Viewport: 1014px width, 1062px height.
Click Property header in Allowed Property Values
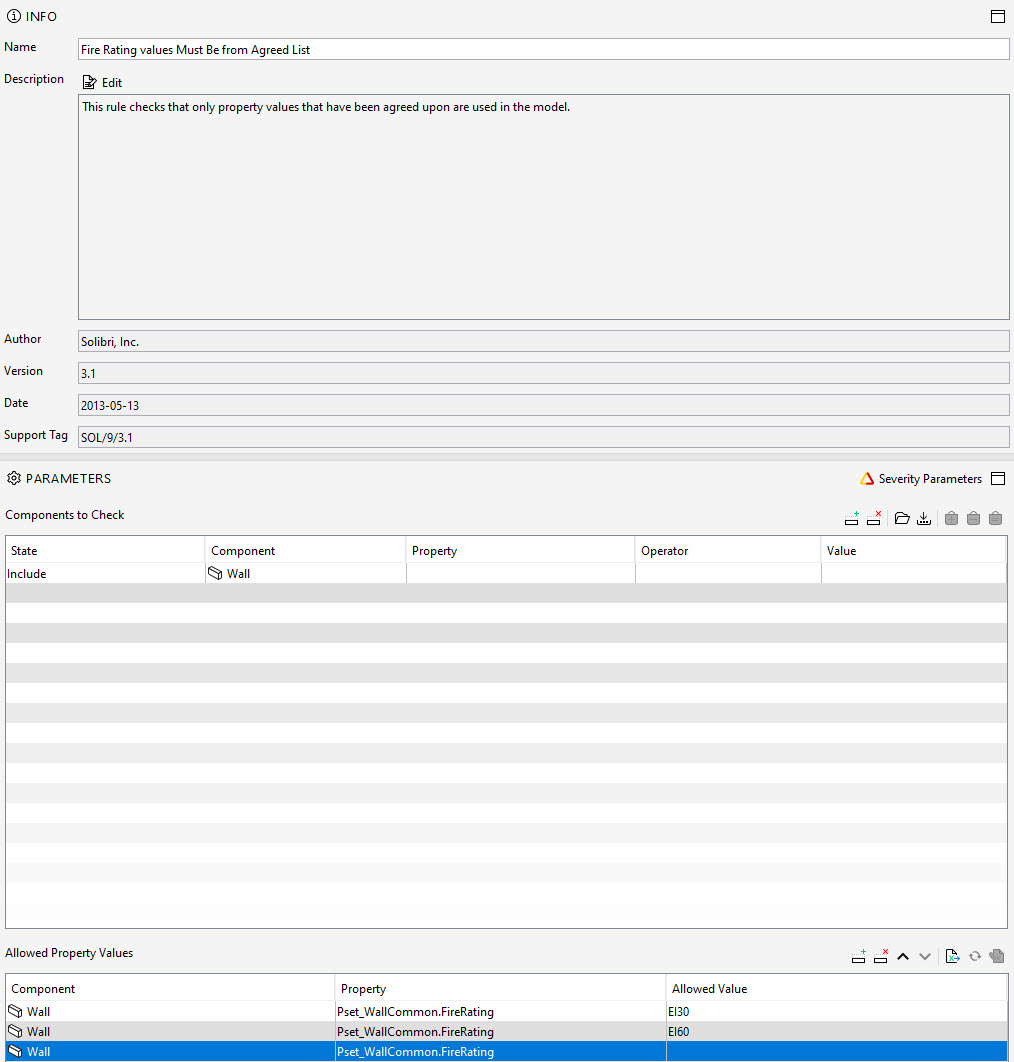point(501,989)
